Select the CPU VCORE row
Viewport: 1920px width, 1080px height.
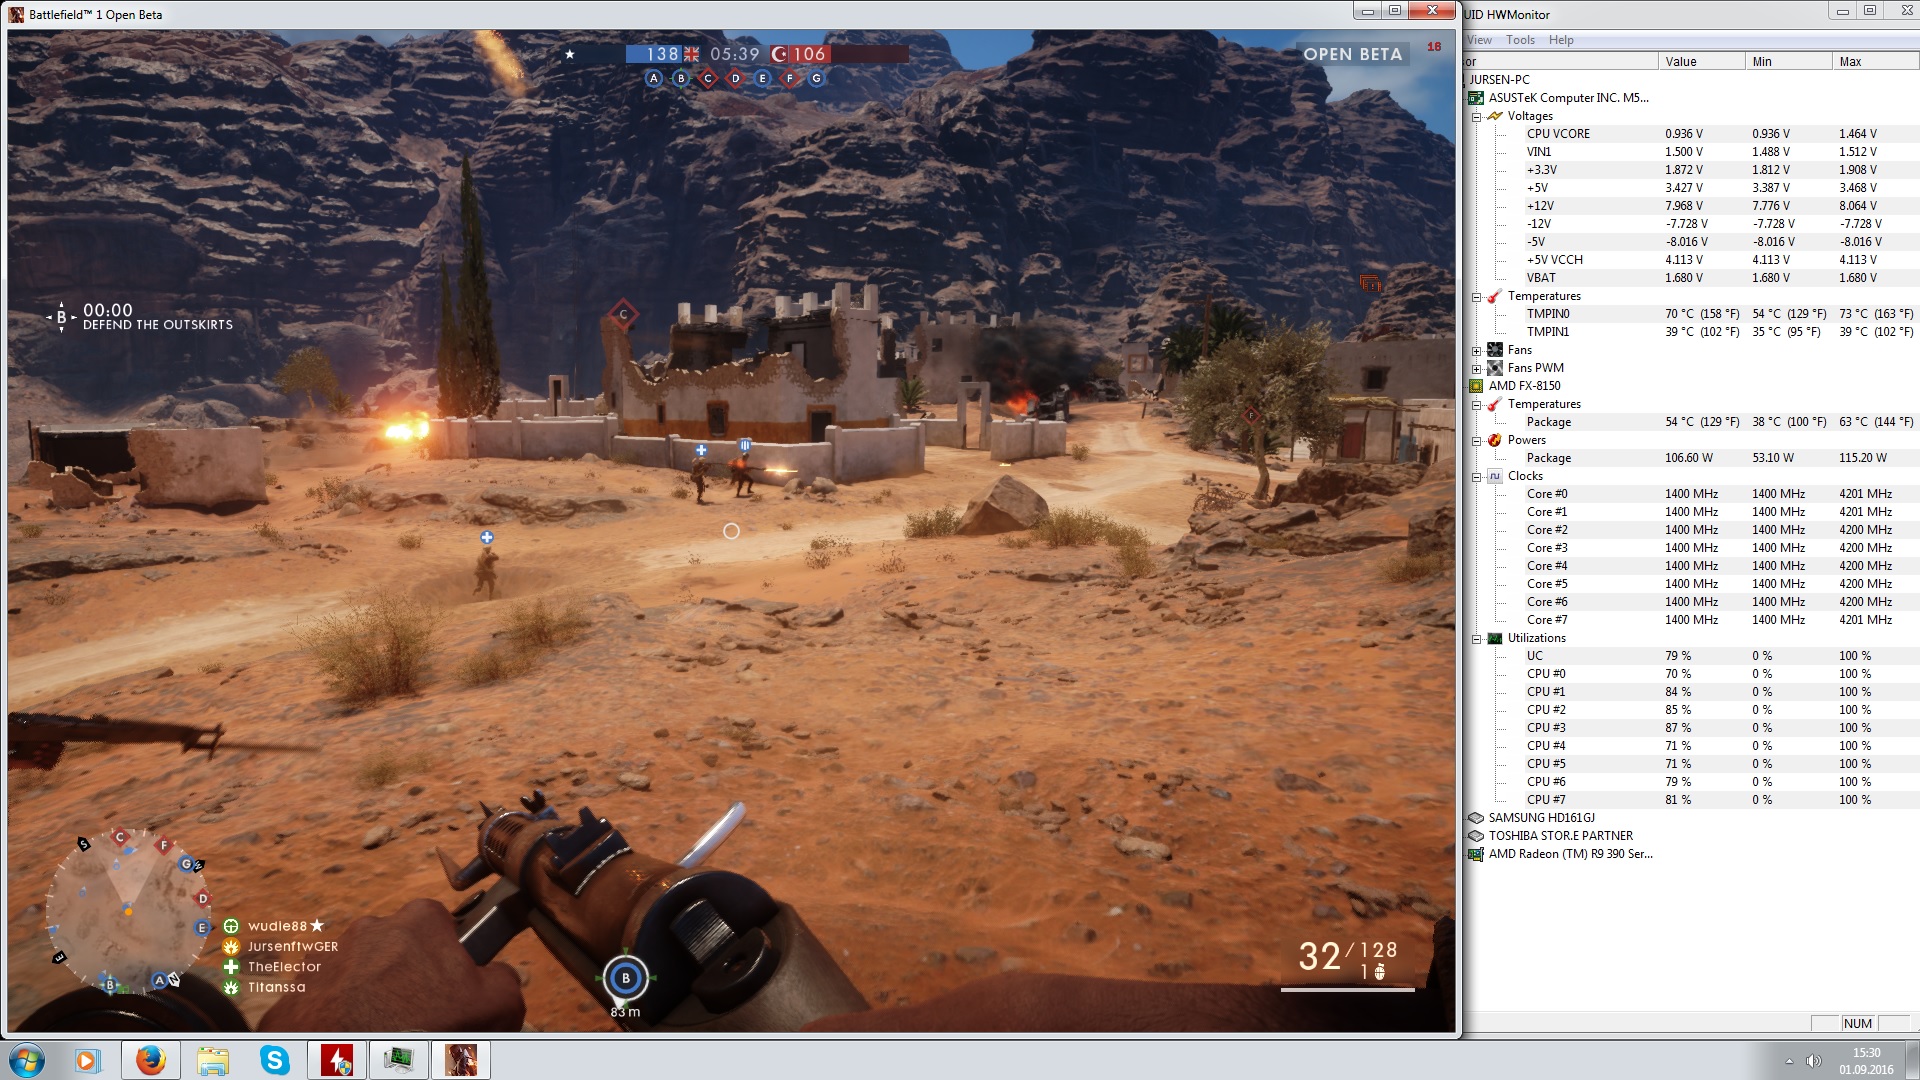[1558, 134]
